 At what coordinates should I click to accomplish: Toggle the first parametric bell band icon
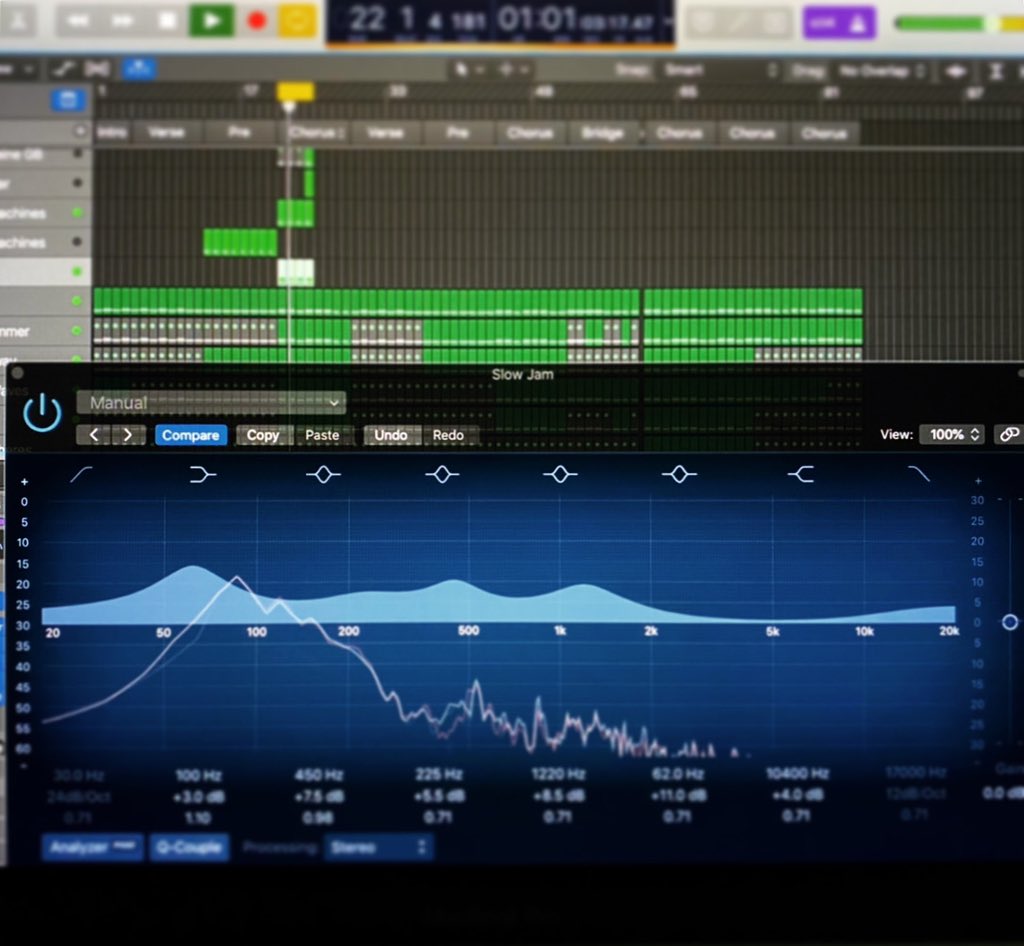tap(323, 474)
